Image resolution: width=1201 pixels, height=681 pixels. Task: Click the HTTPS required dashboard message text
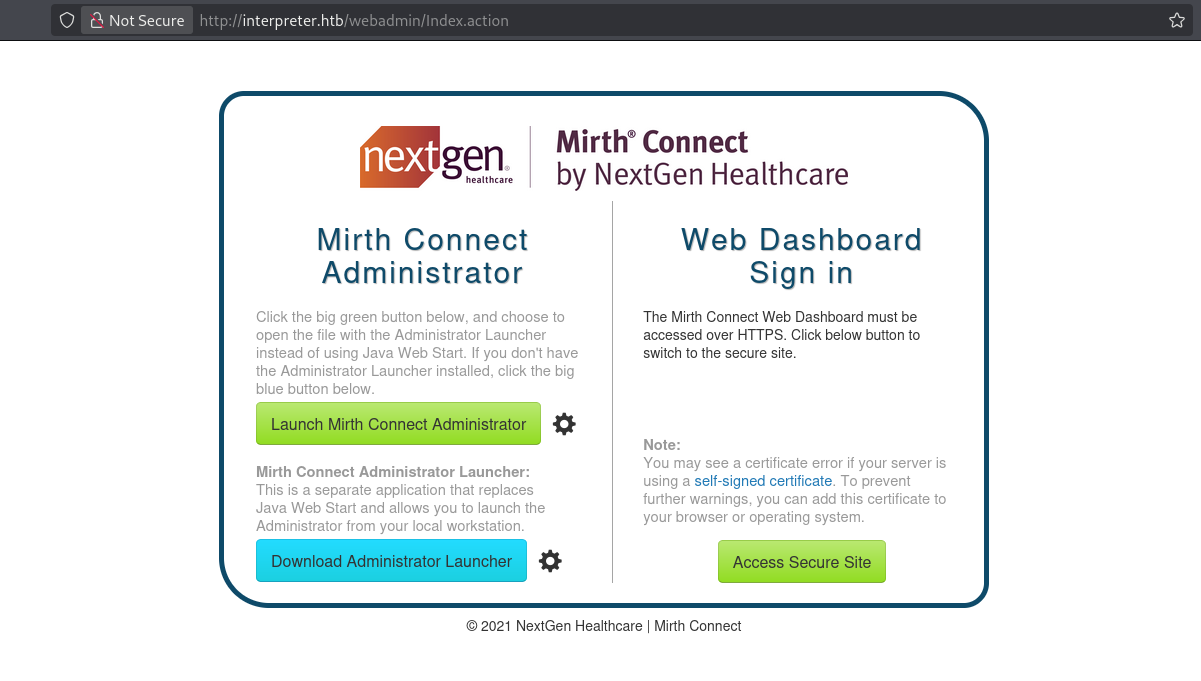click(x=782, y=335)
